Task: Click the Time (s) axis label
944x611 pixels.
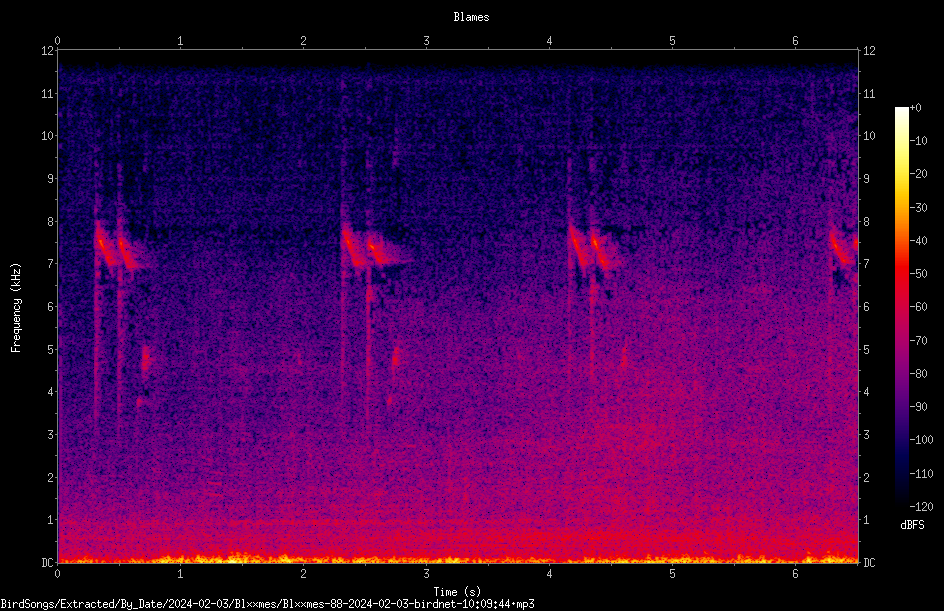Action: point(457,592)
